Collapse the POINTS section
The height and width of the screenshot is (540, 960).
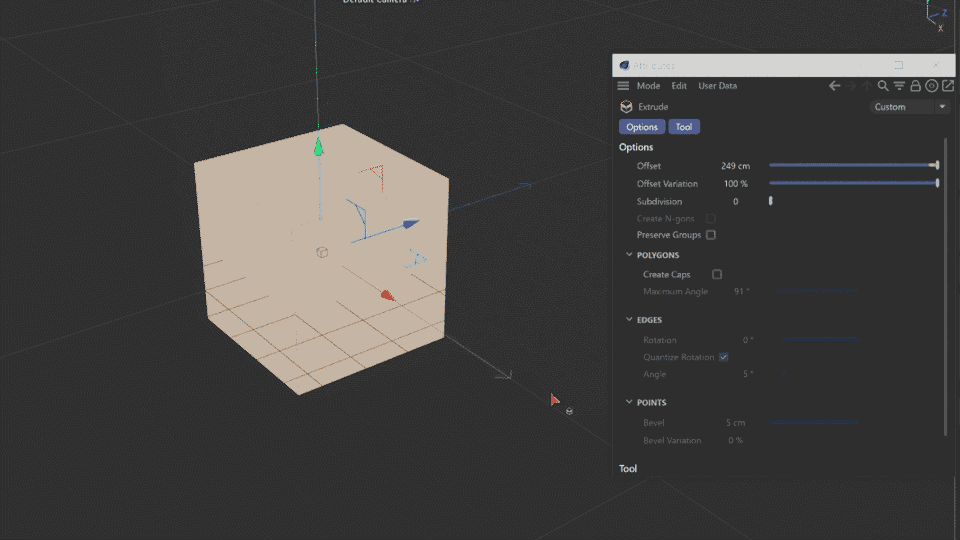tap(629, 402)
